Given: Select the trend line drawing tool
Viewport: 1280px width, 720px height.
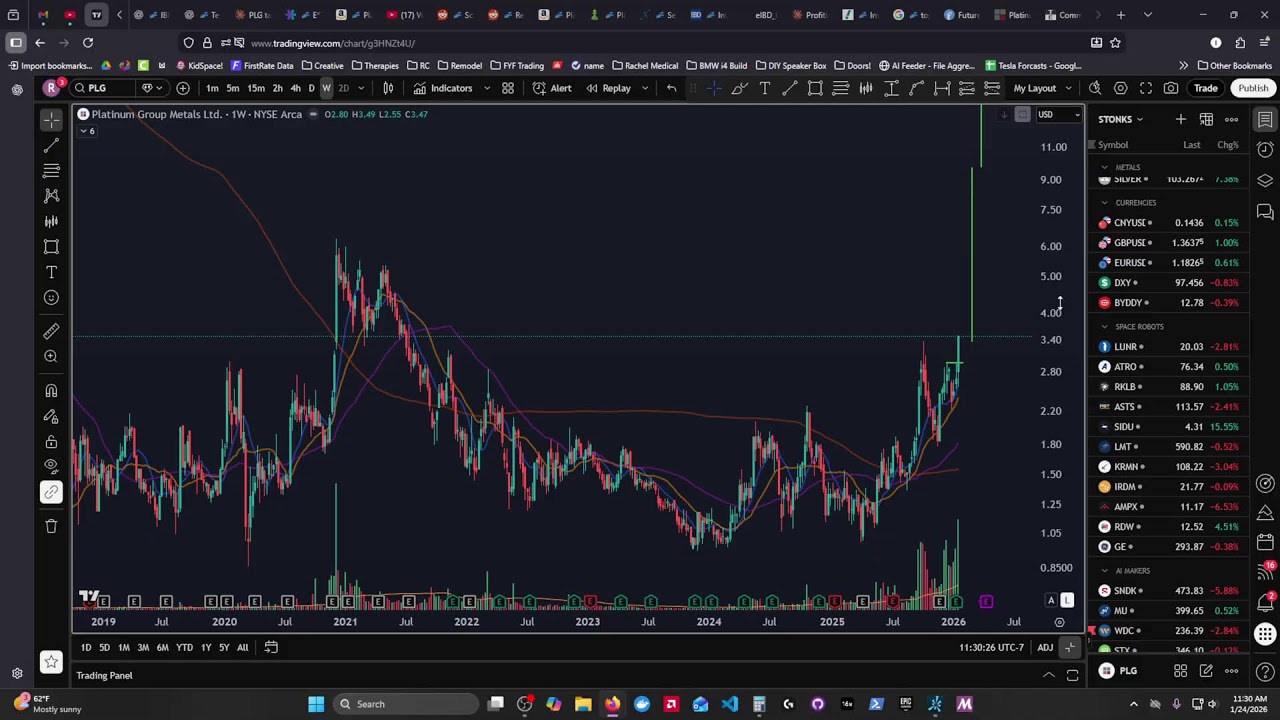Looking at the screenshot, I should pos(51,146).
